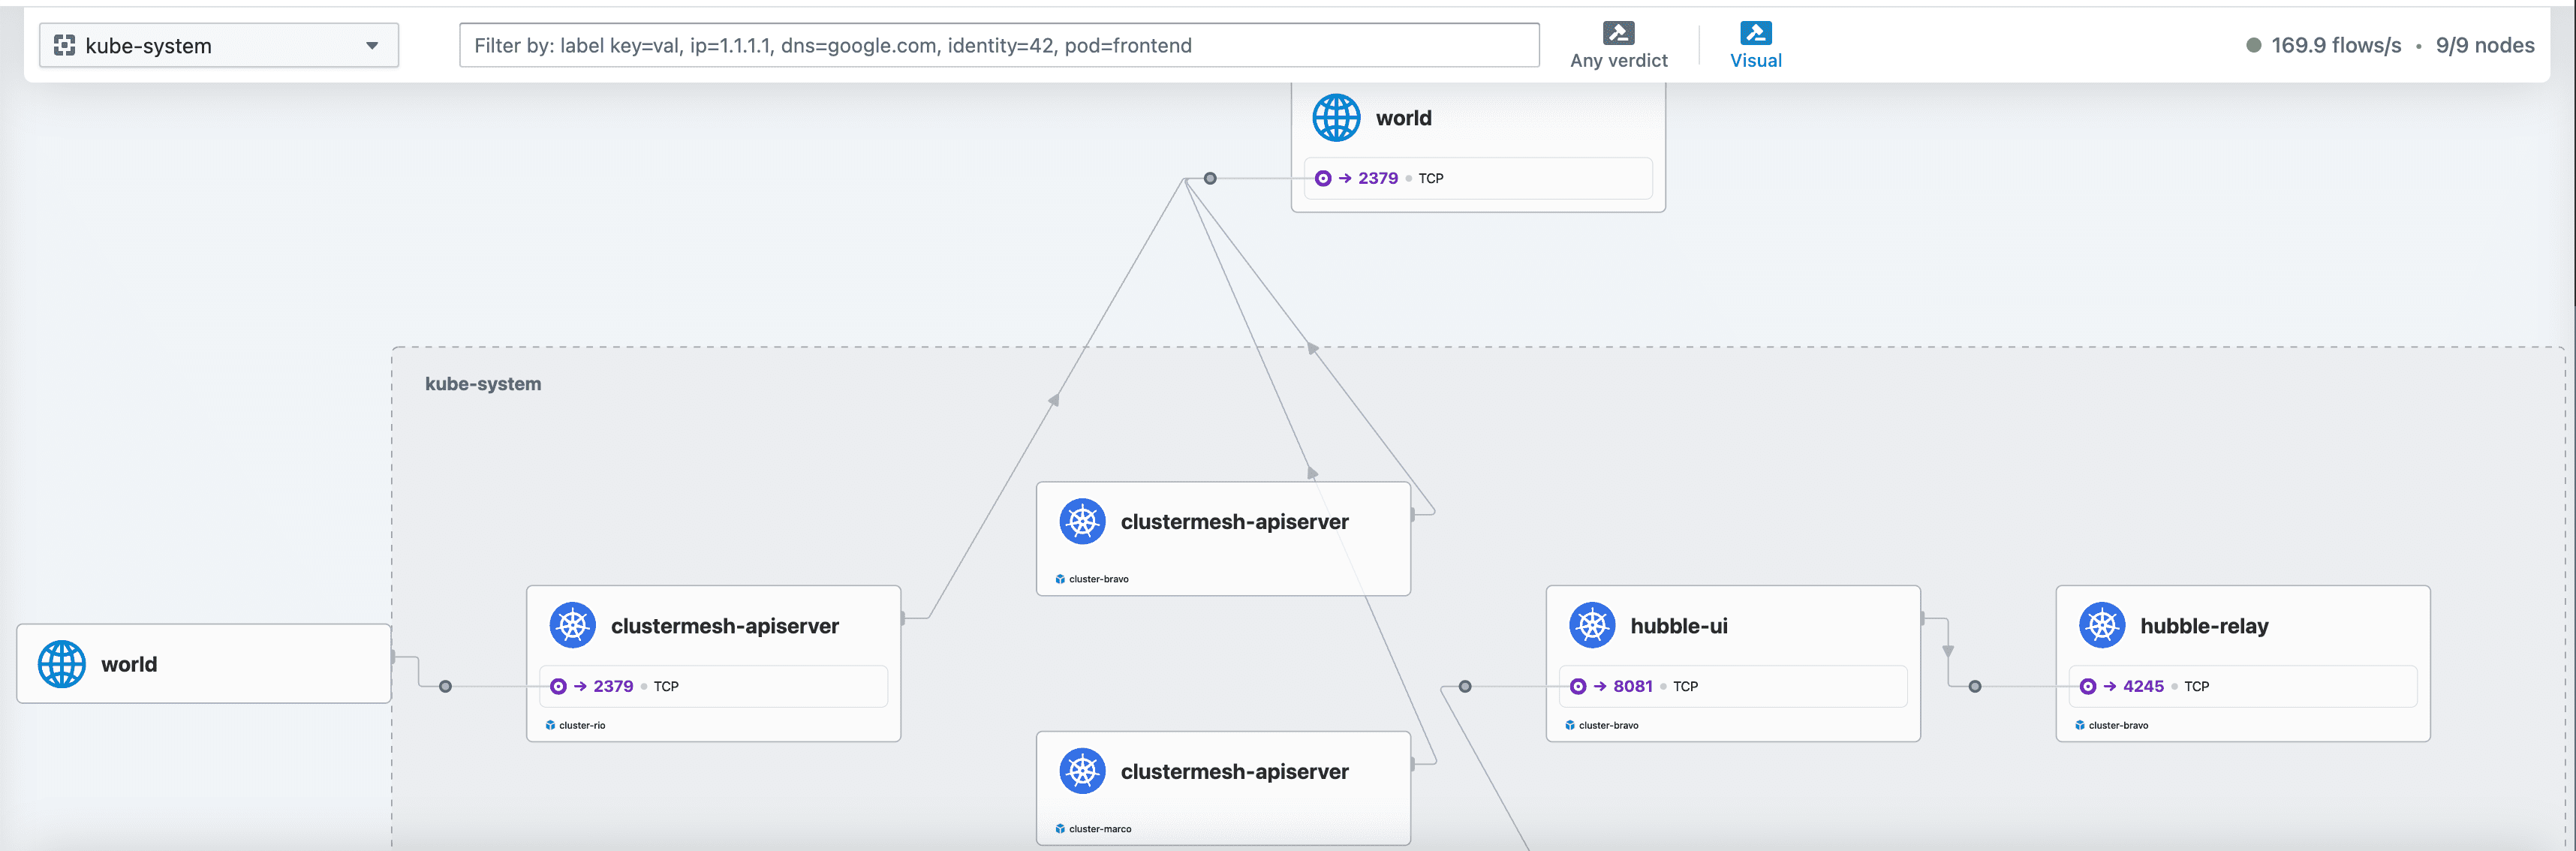This screenshot has height=851, width=2576.
Task: Select the clustermesh-apiserver title in cluster-marco card
Action: point(1235,772)
